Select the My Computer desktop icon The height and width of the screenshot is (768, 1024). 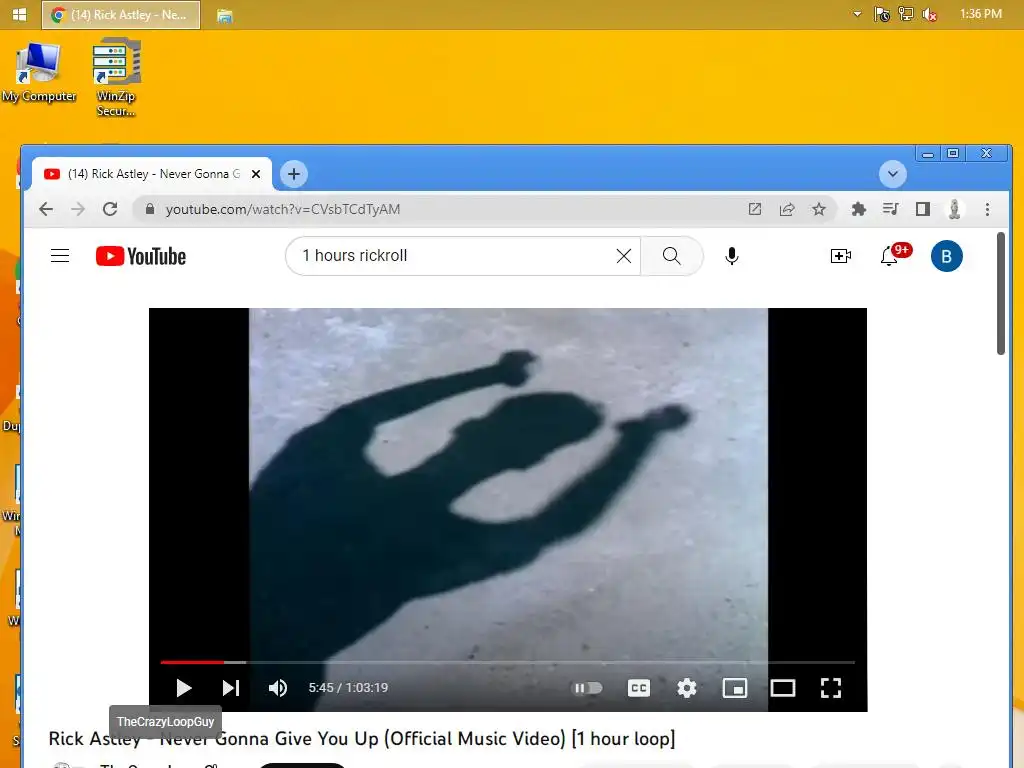point(39,73)
